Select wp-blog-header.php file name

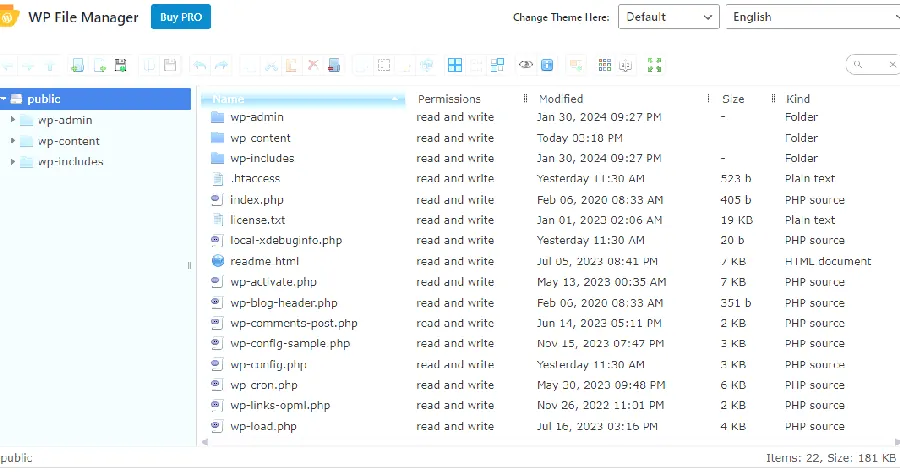point(284,303)
